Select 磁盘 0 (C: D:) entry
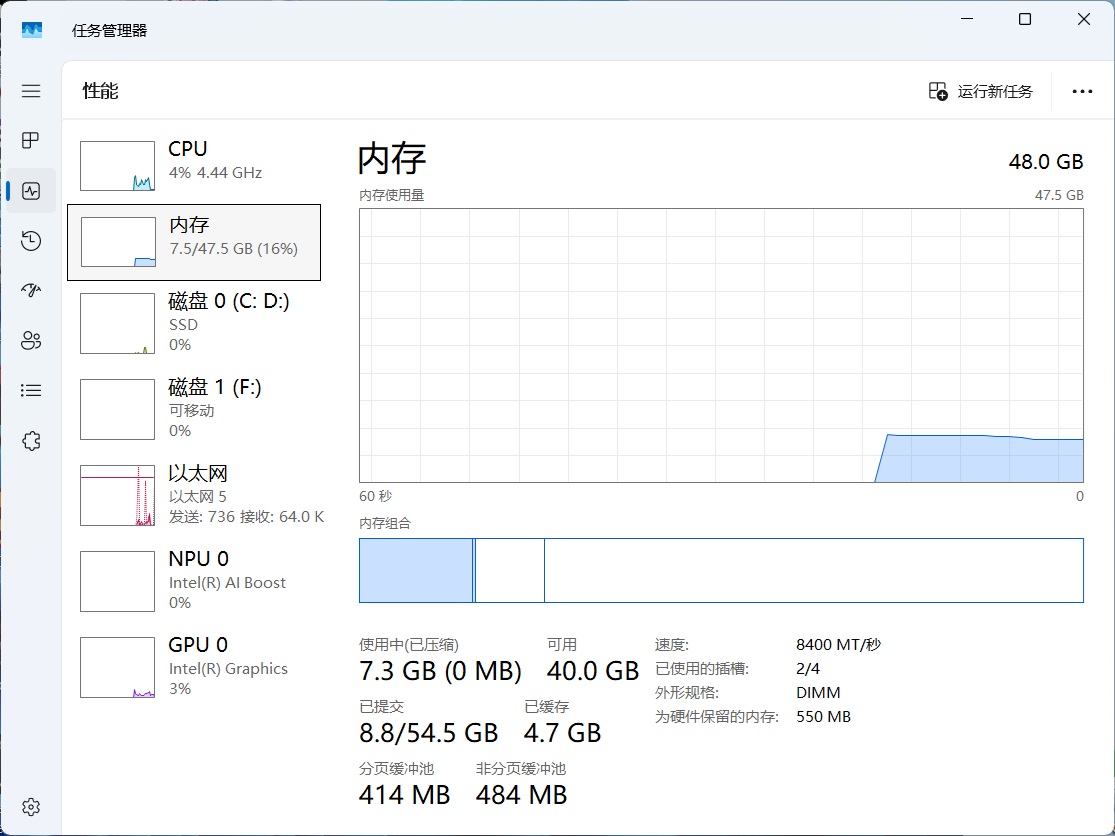 [x=194, y=323]
